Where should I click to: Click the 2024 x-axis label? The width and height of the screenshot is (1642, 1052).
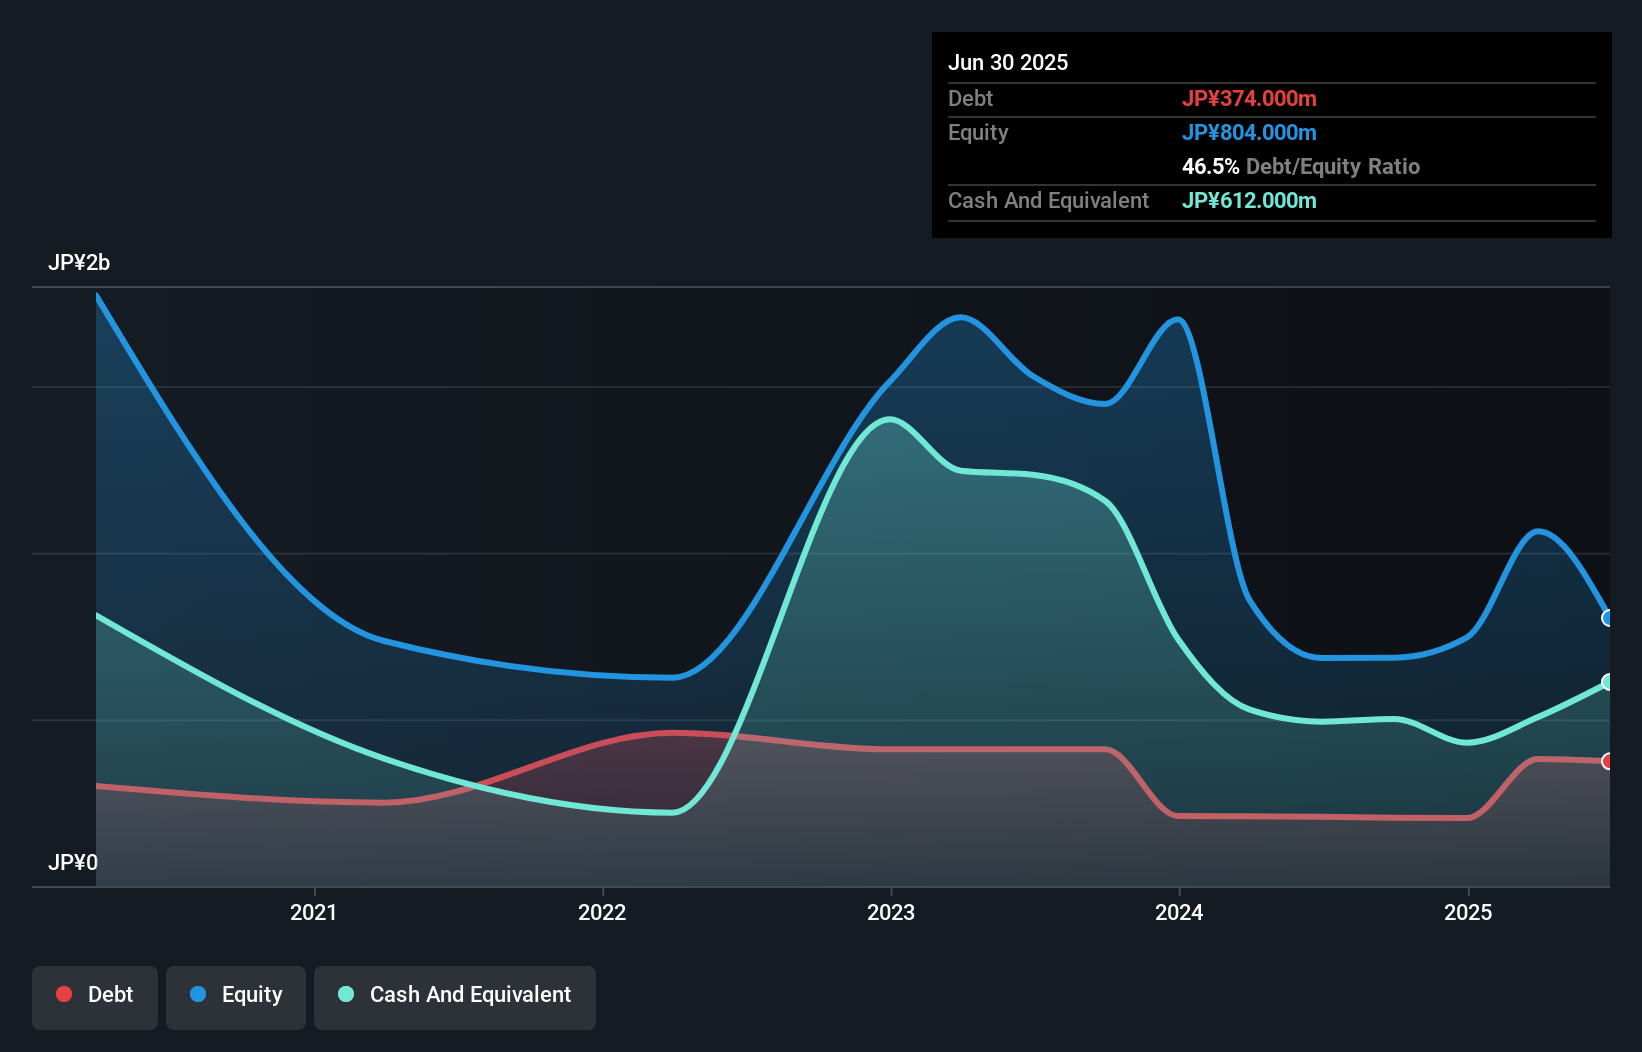pos(1179,912)
